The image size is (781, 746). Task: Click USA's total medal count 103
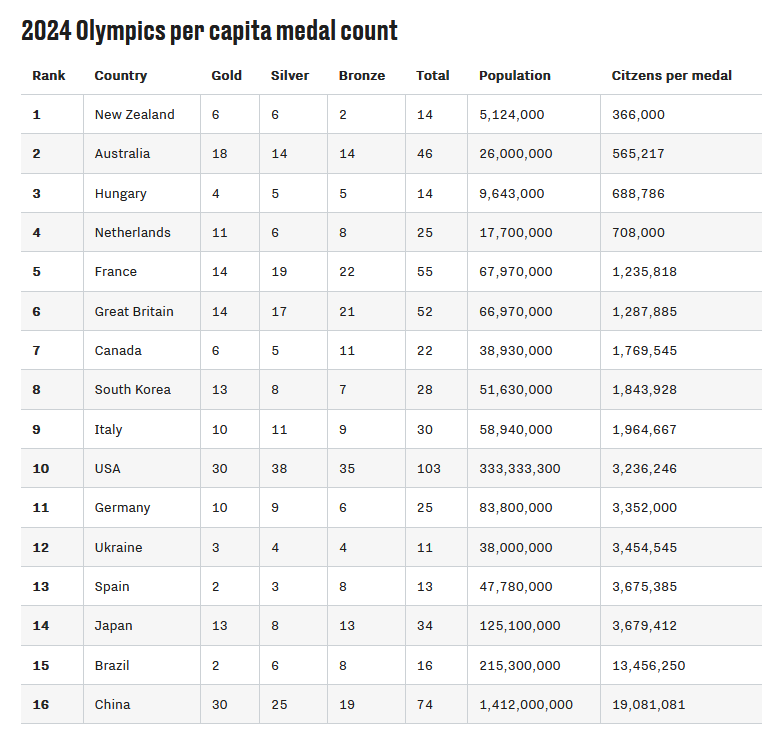(429, 469)
